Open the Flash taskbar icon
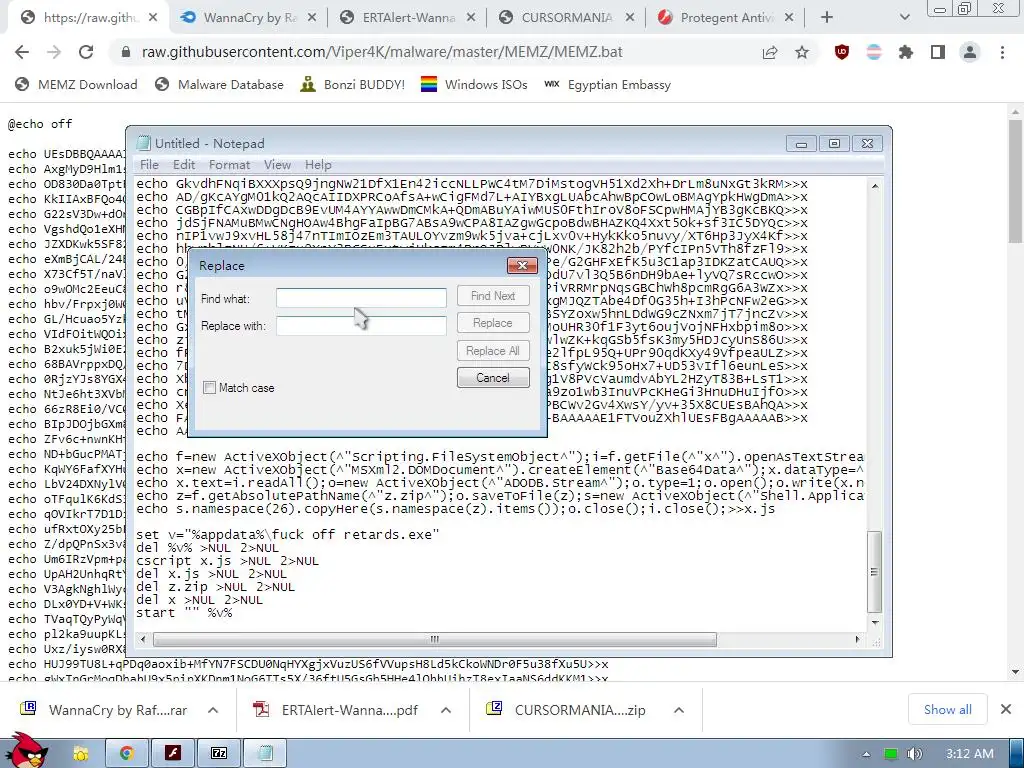Viewport: 1024px width, 768px height. (x=173, y=754)
